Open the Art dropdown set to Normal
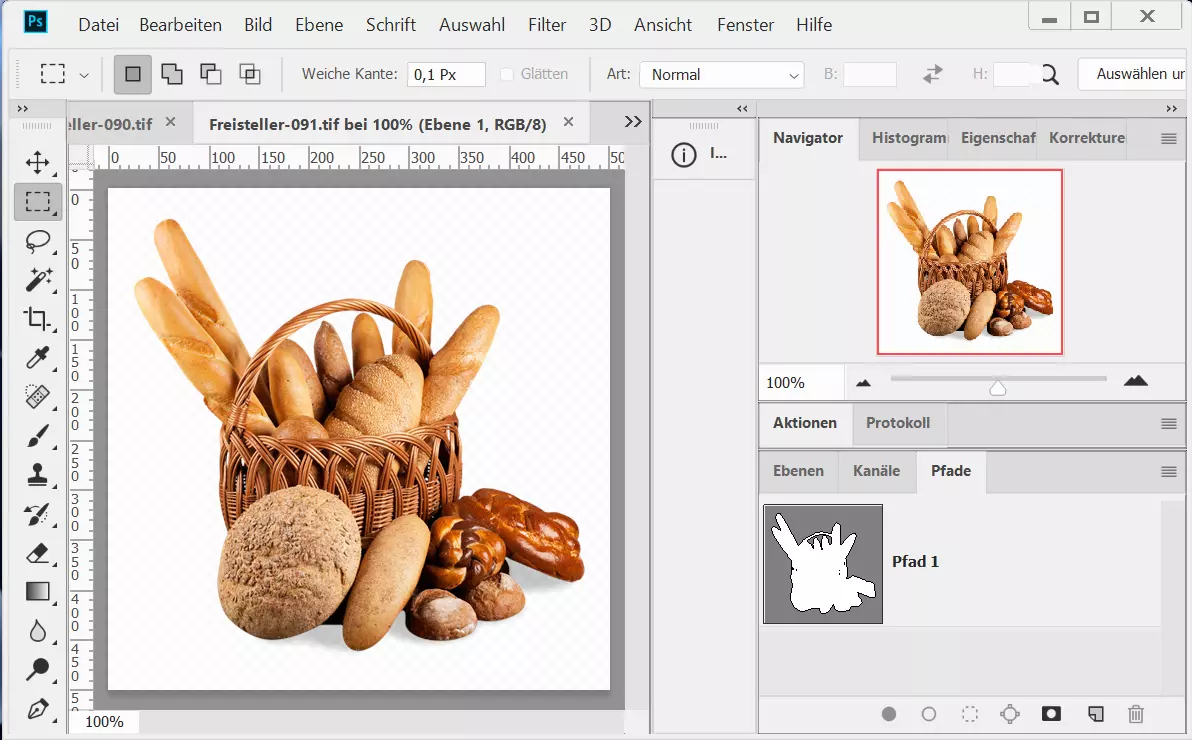The image size is (1192, 740). point(721,75)
